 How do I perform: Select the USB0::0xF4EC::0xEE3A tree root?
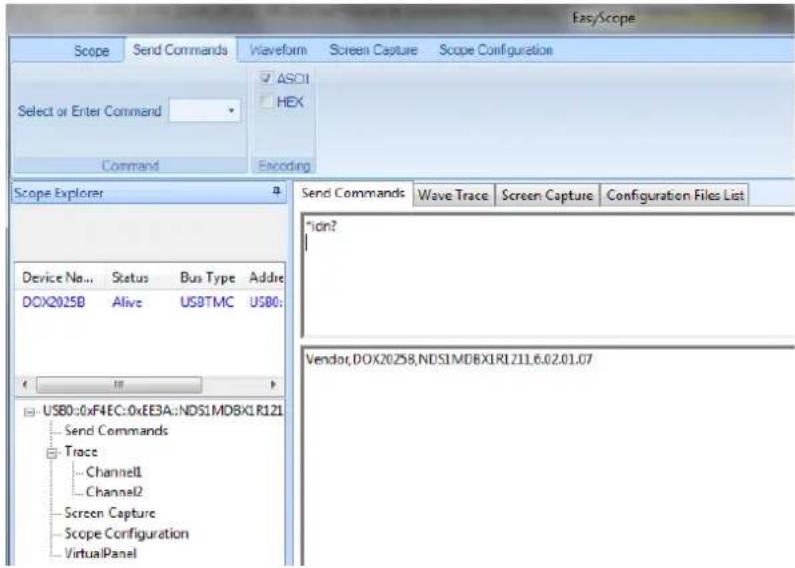[162, 410]
